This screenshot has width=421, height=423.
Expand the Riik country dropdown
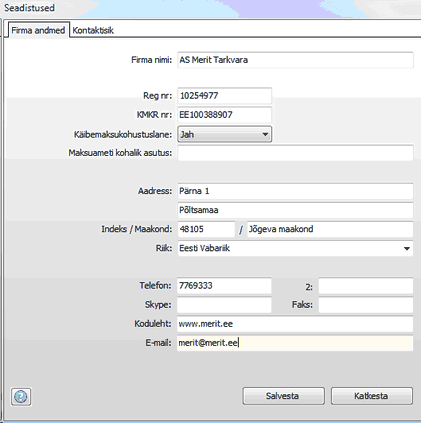(295, 248)
